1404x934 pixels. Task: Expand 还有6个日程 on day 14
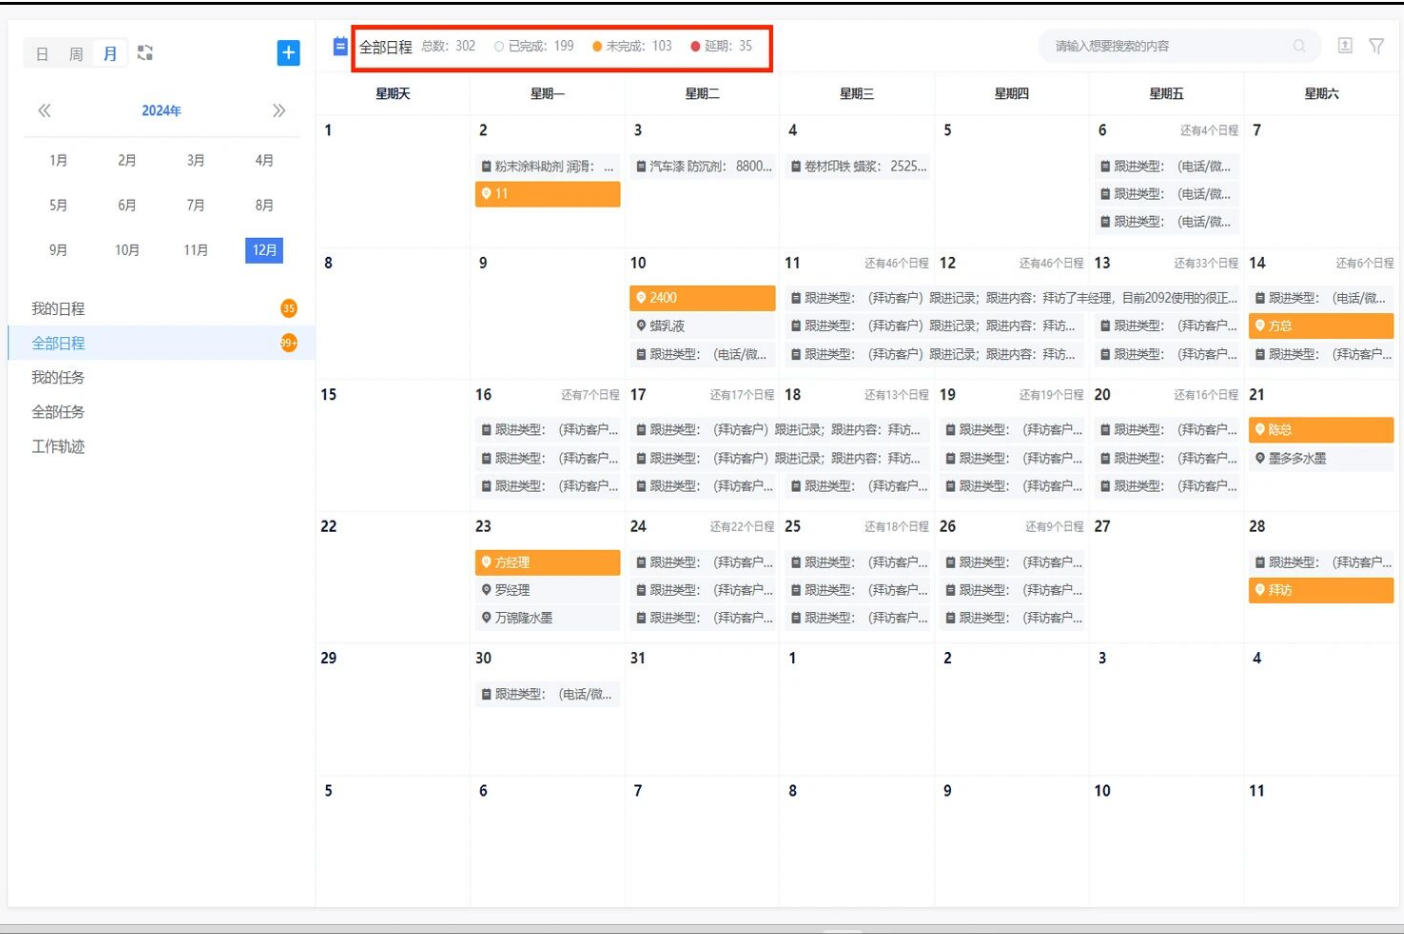(x=1364, y=263)
